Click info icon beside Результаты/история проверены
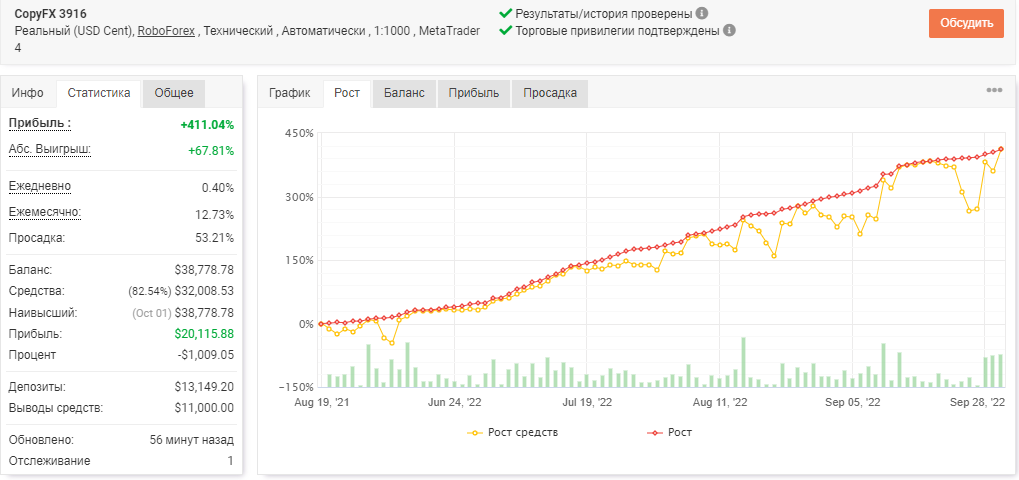 (x=702, y=13)
